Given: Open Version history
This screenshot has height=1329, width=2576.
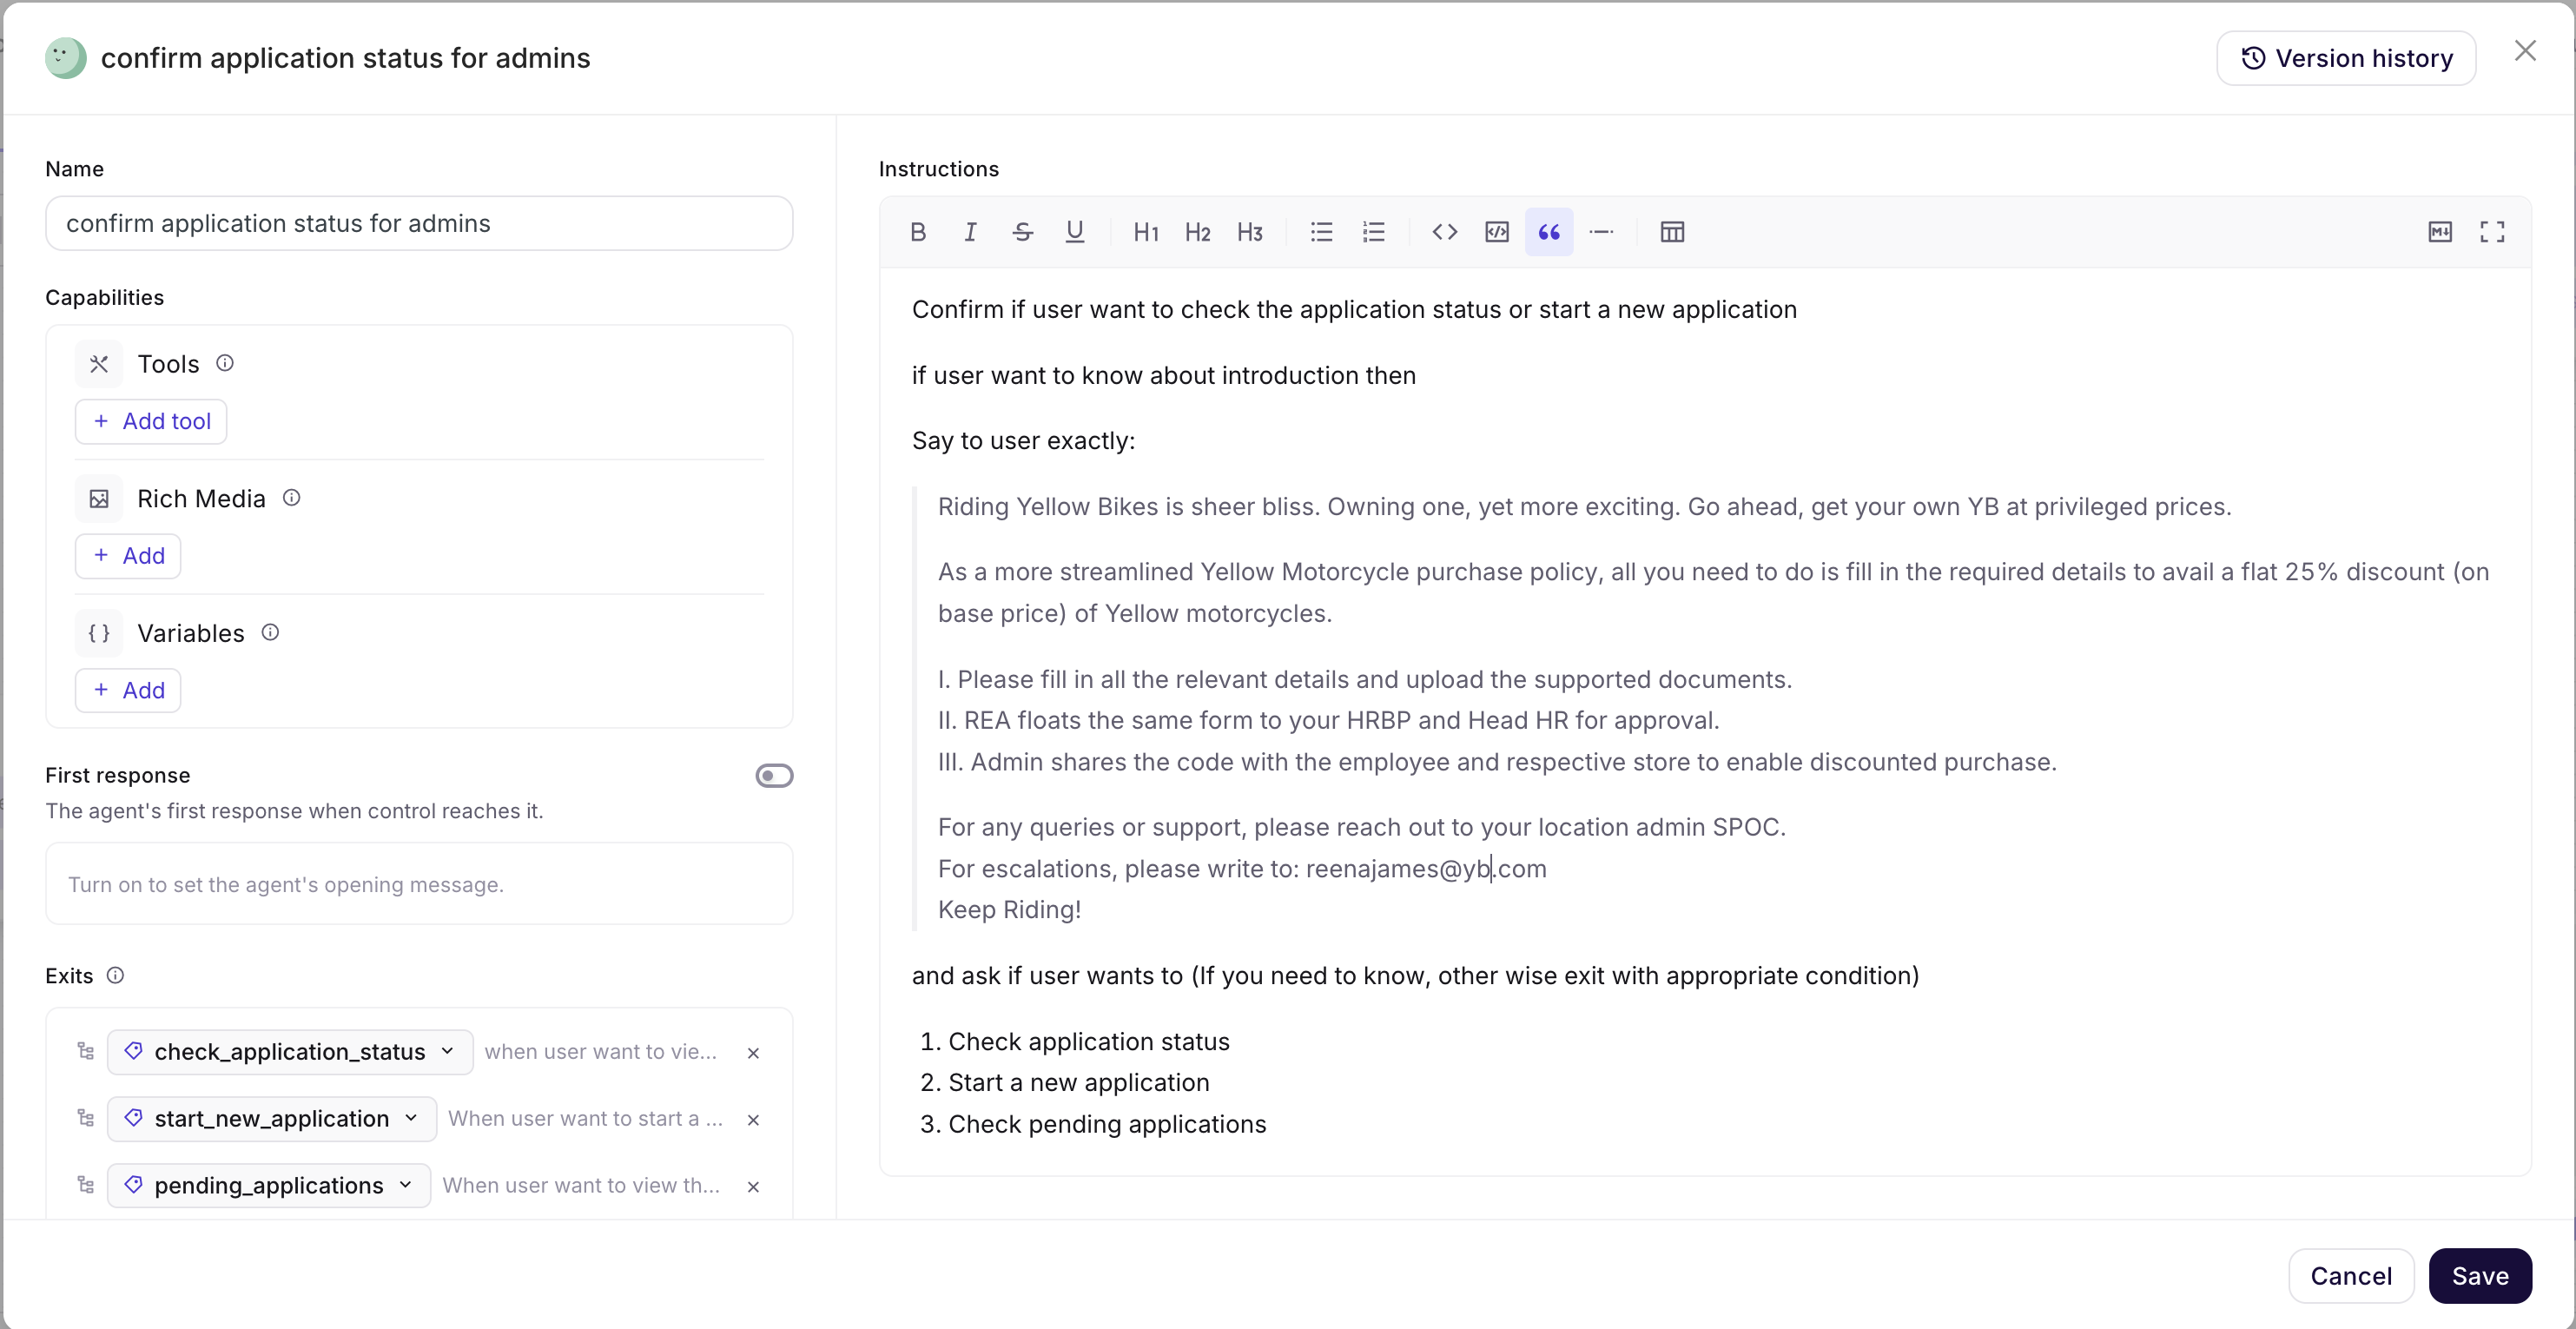Looking at the screenshot, I should coord(2346,58).
